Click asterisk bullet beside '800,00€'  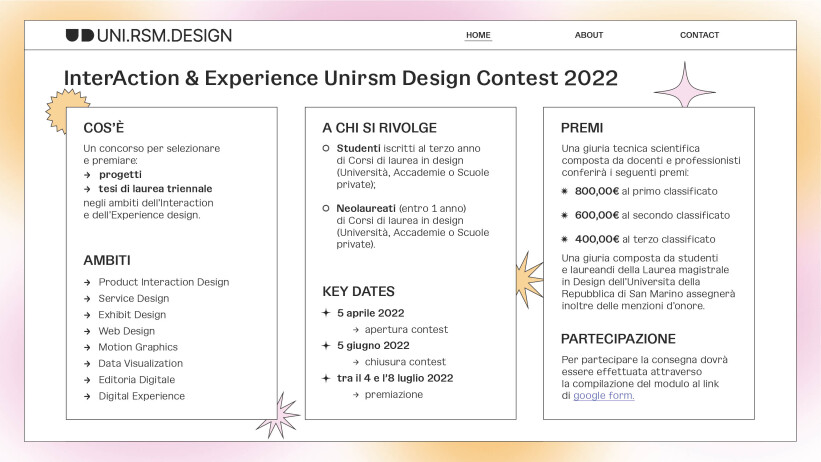[x=564, y=191]
